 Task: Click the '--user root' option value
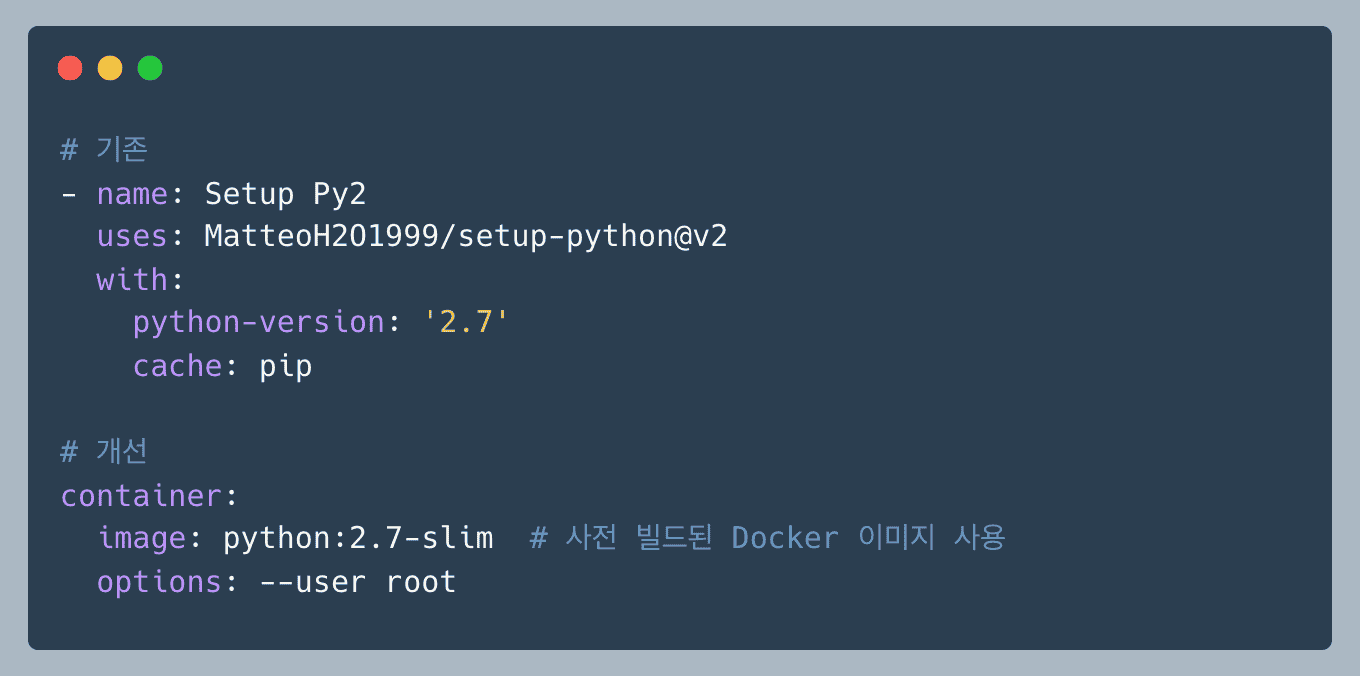coord(358,581)
